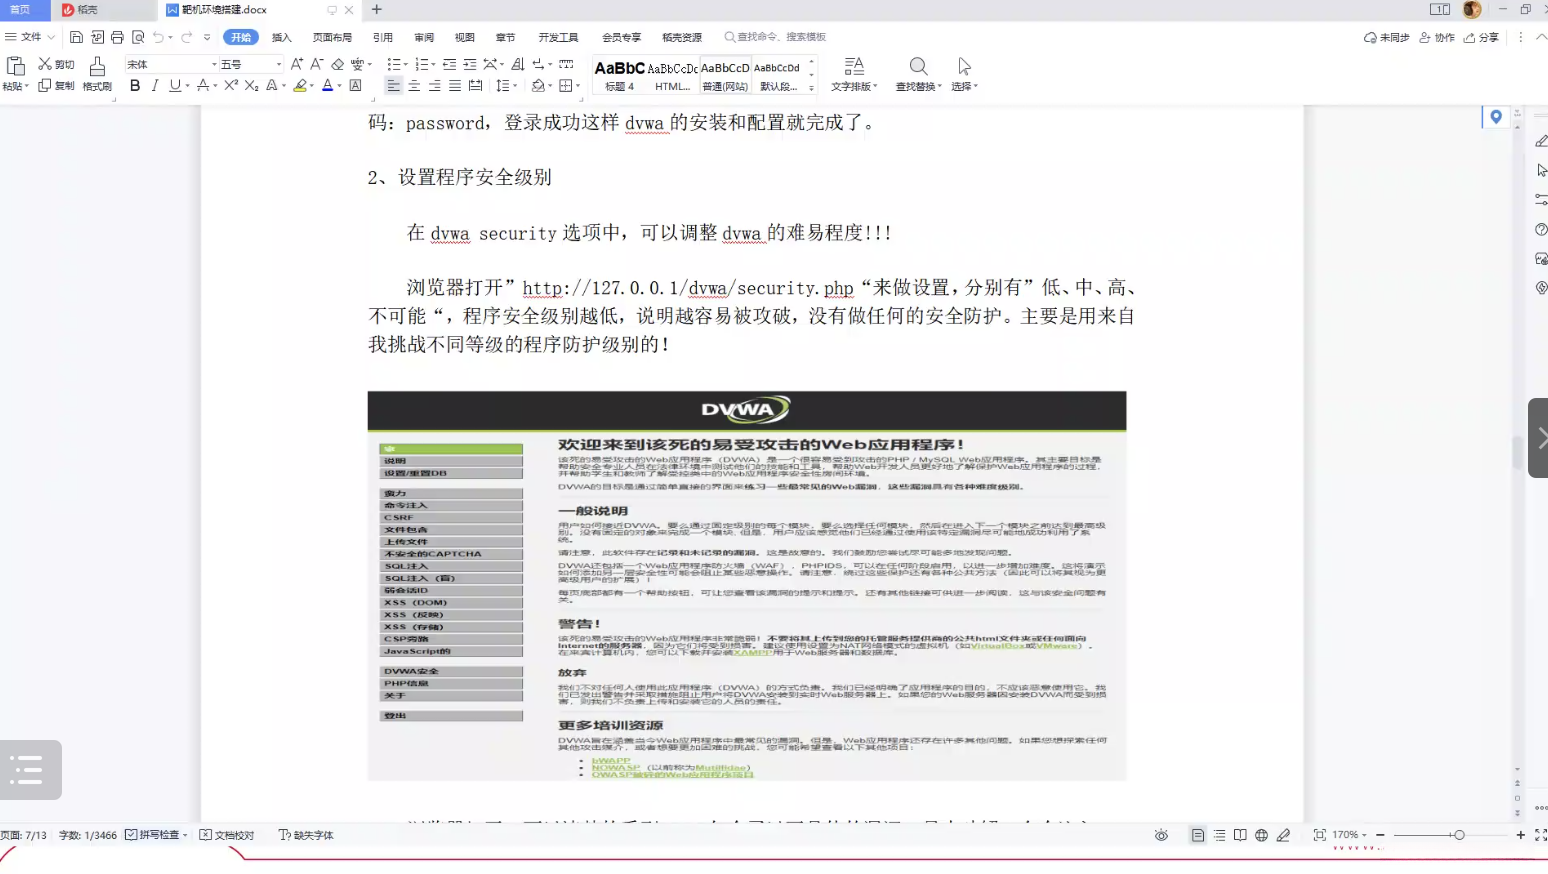Decrease paragraph indent
This screenshot has height=874, width=1548.
click(x=449, y=64)
